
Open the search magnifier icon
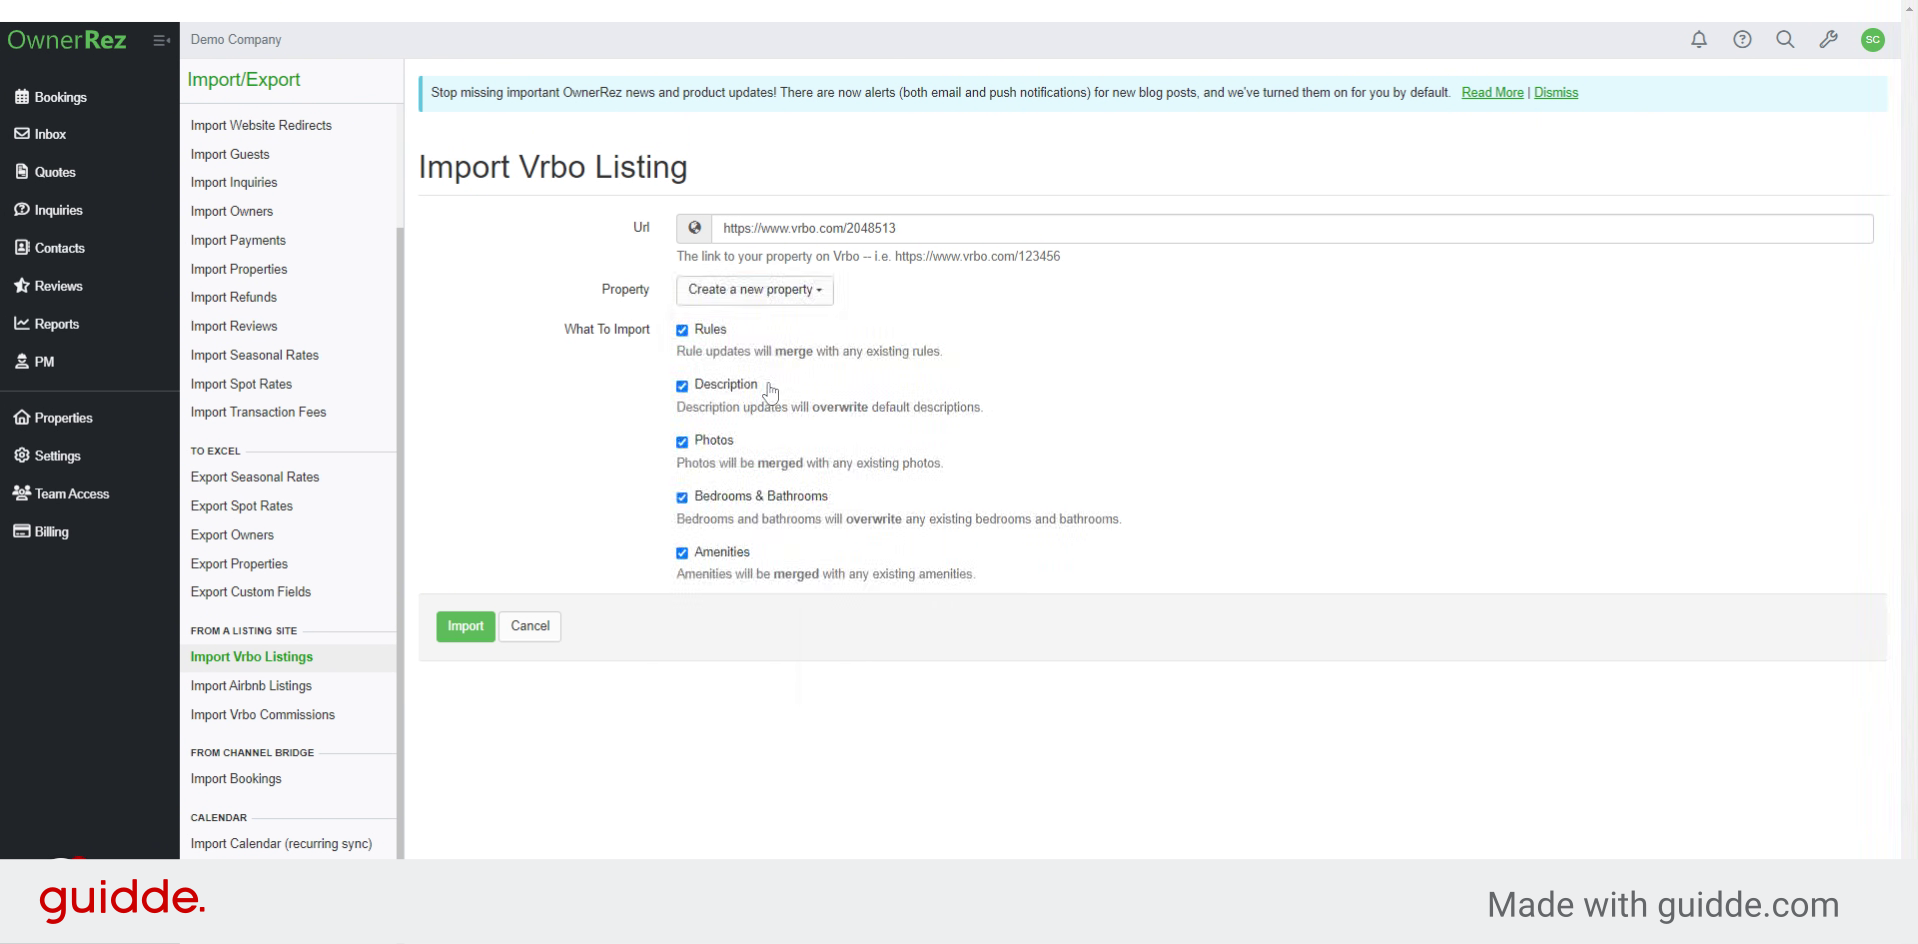(x=1785, y=40)
